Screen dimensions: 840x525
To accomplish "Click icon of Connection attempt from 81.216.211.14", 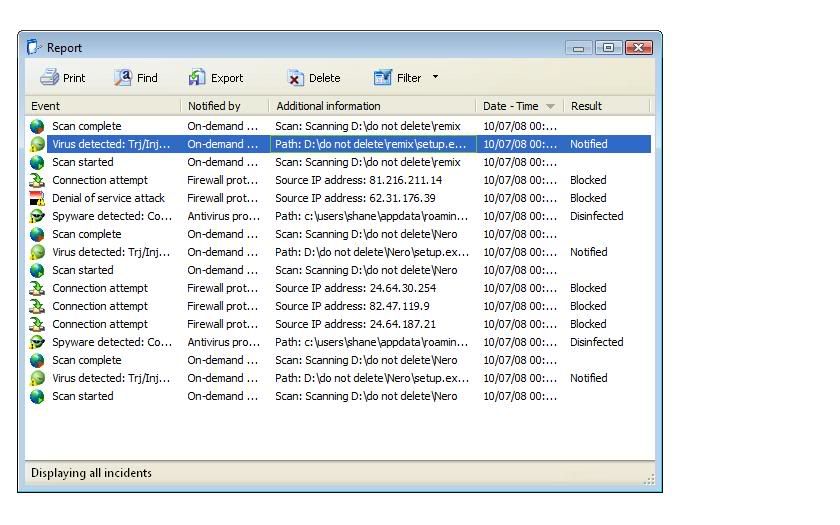I will point(37,180).
